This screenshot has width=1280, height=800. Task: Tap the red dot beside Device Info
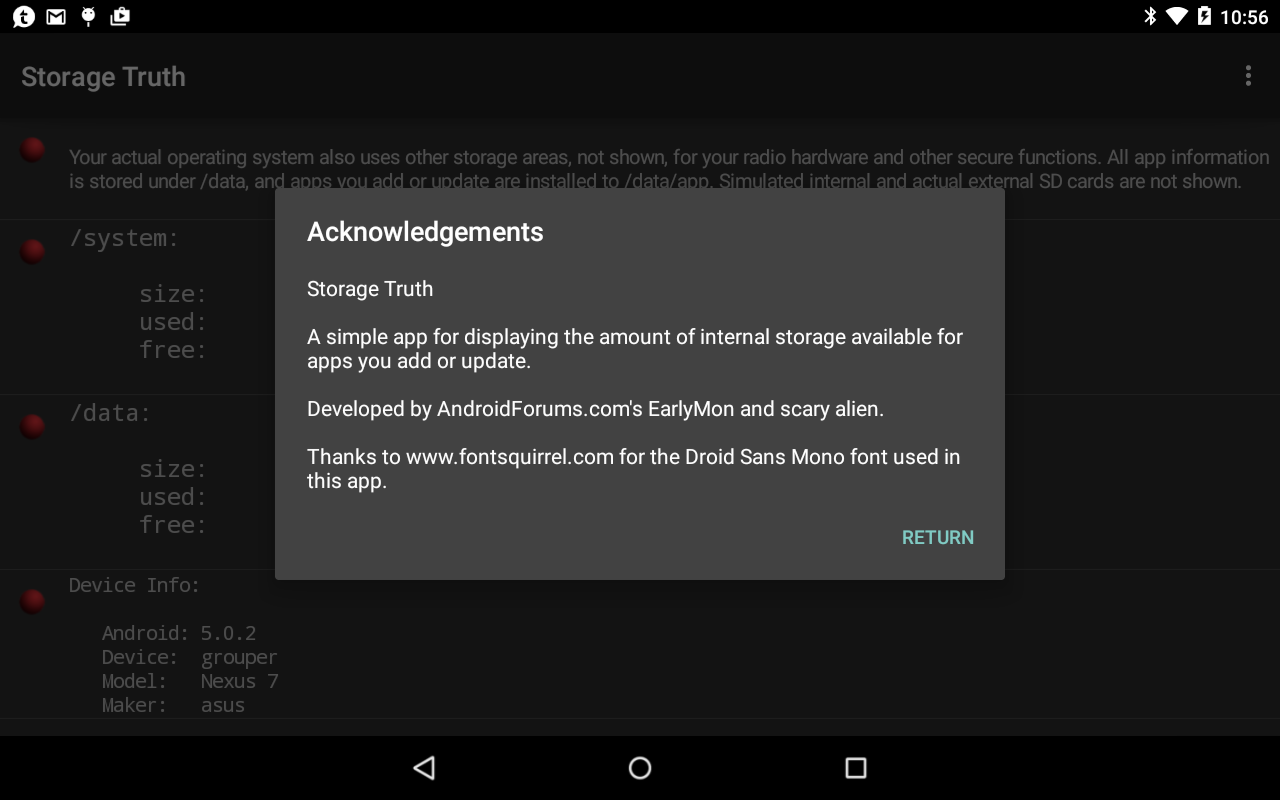pyautogui.click(x=33, y=601)
